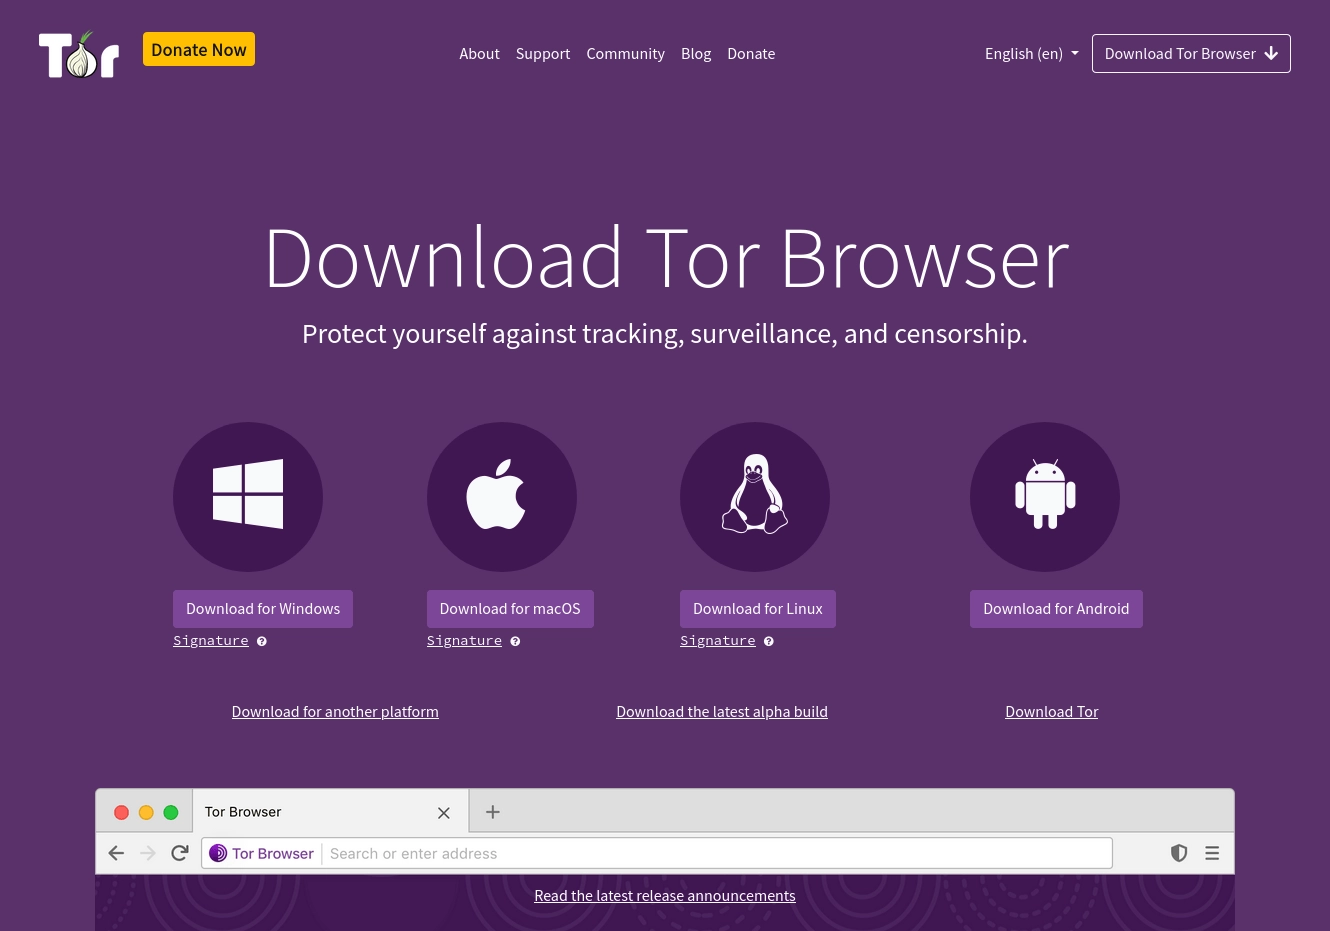The height and width of the screenshot is (931, 1330).
Task: Click the Download Tor Browser heading text
Action: 666,259
